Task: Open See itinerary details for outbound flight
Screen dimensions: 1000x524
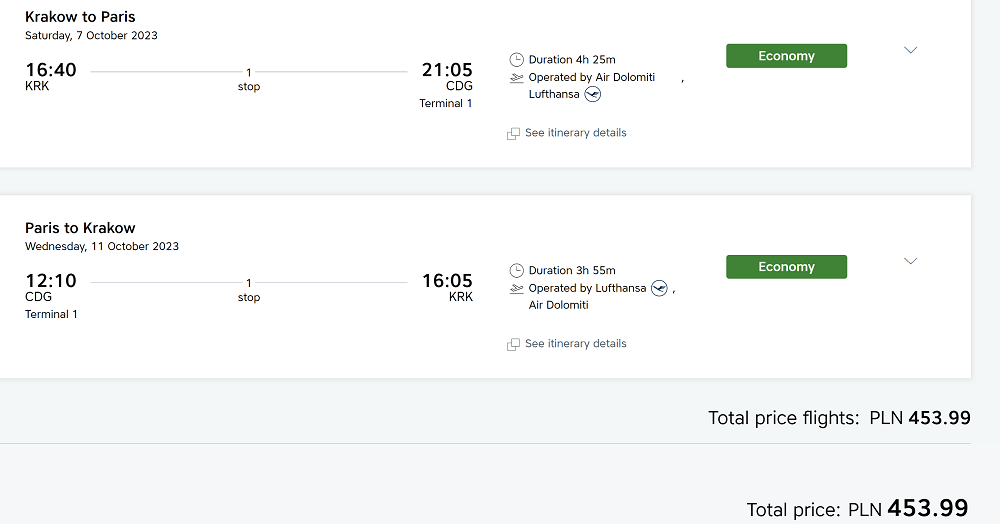Action: (575, 133)
